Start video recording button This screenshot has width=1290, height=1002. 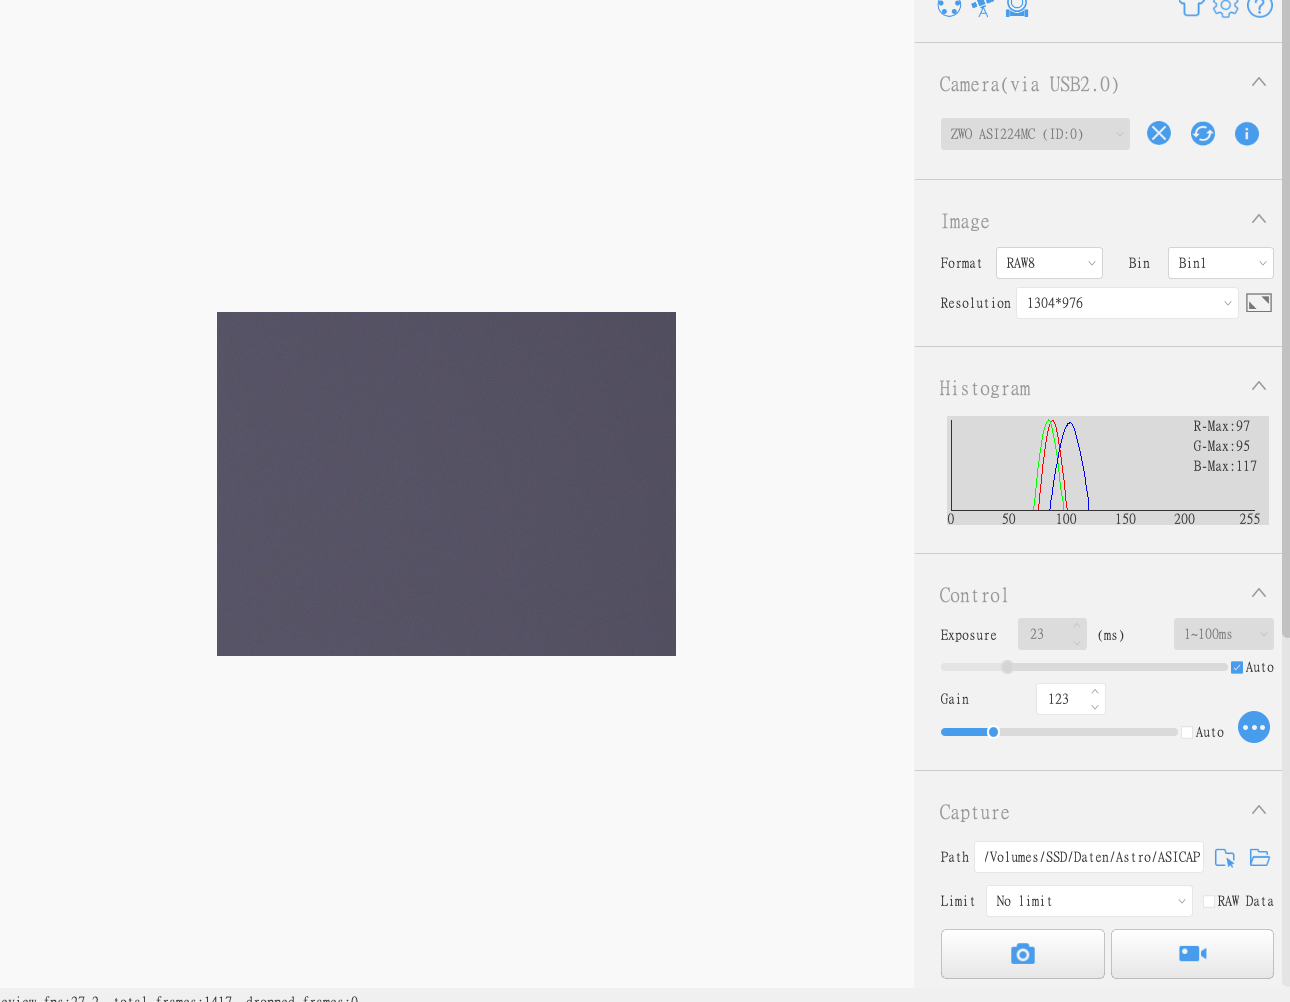(1192, 954)
